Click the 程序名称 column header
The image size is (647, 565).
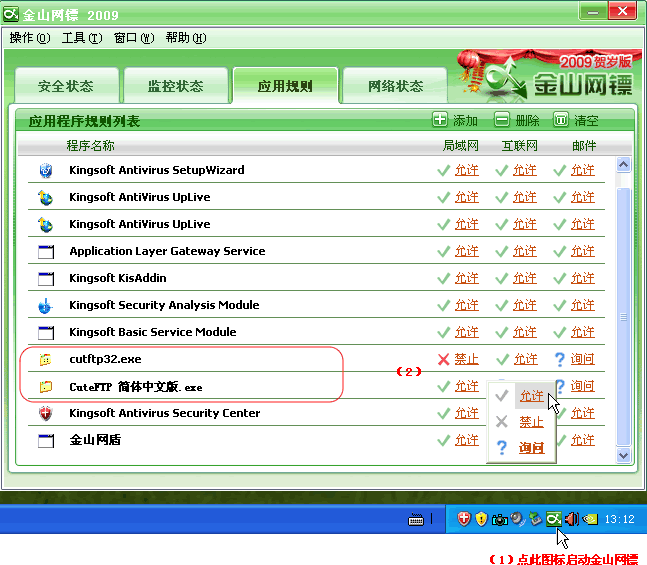(90, 146)
